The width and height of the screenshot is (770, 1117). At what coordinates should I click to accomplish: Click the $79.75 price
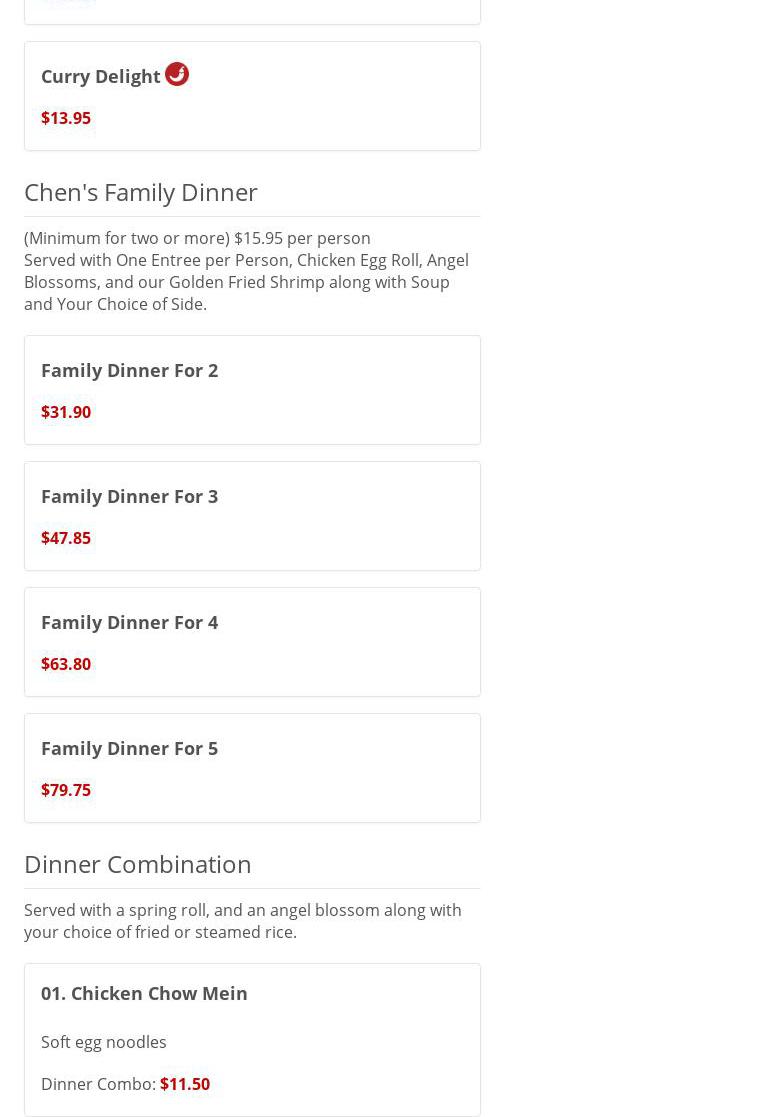(66, 790)
